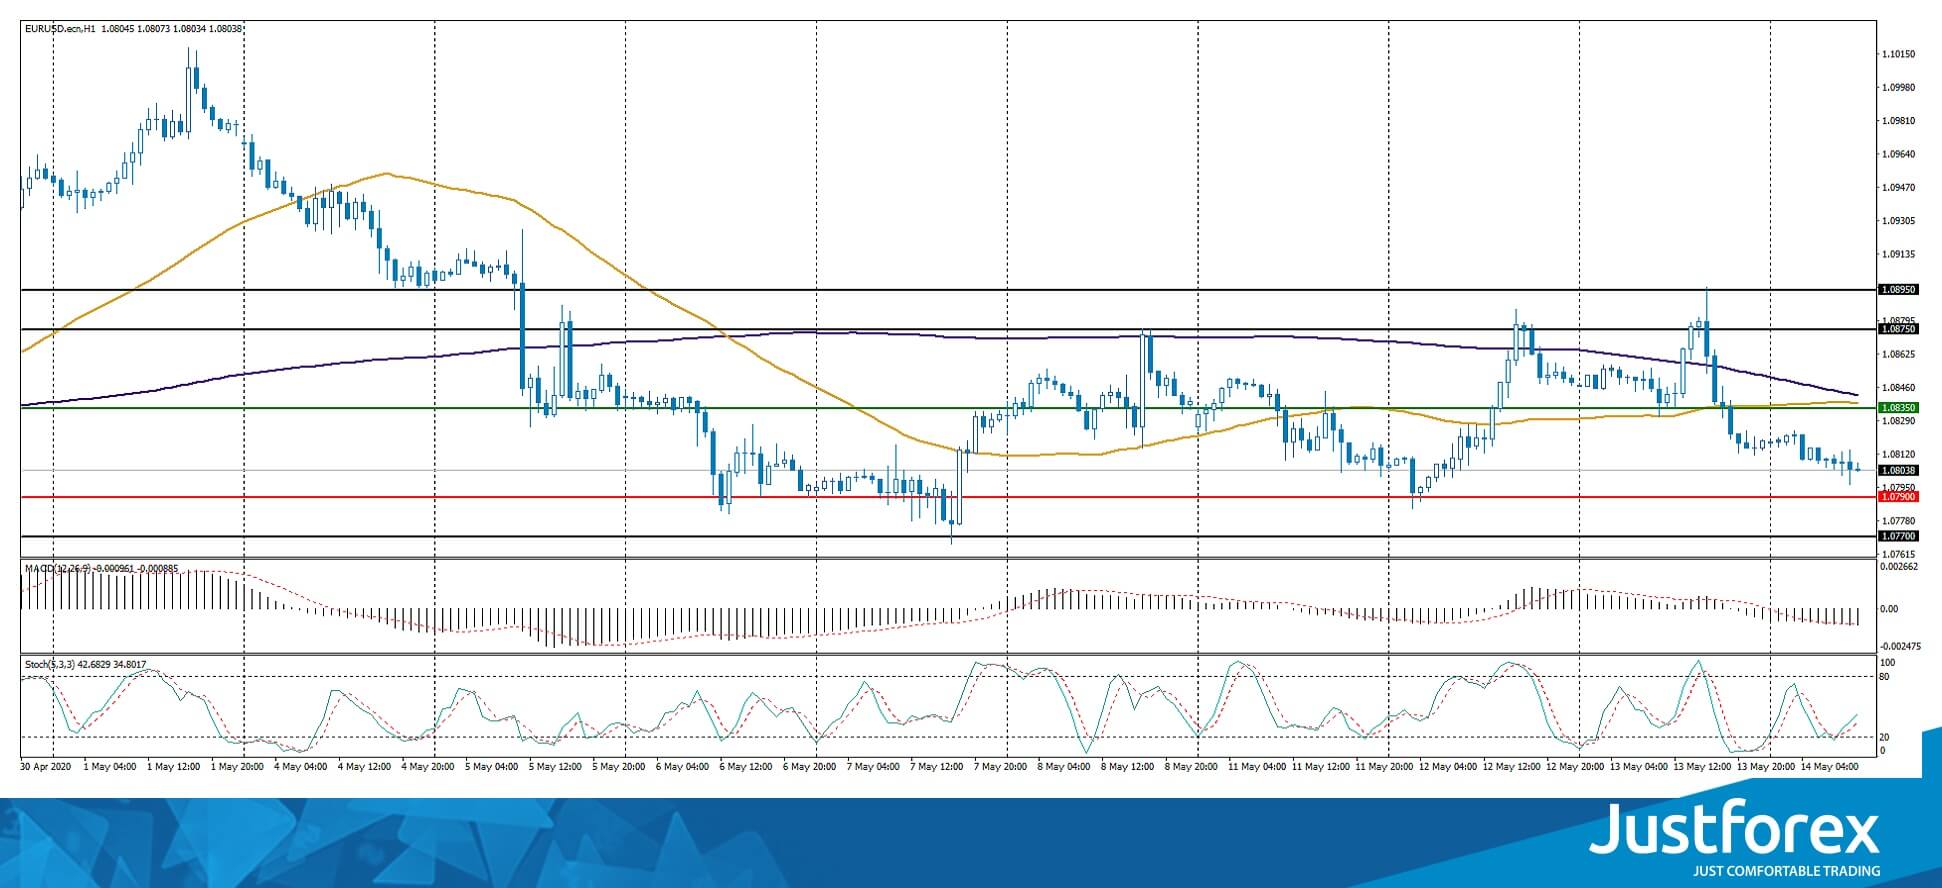Click the 1 May 12:00 time label
Screen dimensions: 1942x888
pyautogui.click(x=174, y=767)
